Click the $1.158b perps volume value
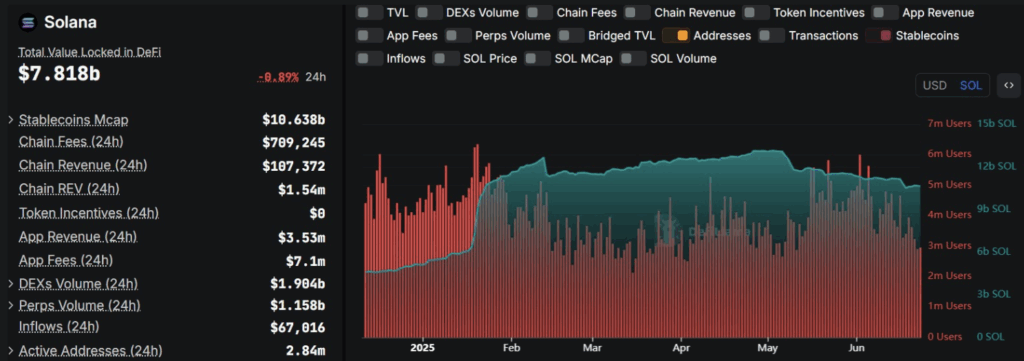The height and width of the screenshot is (361, 1024). (x=297, y=306)
